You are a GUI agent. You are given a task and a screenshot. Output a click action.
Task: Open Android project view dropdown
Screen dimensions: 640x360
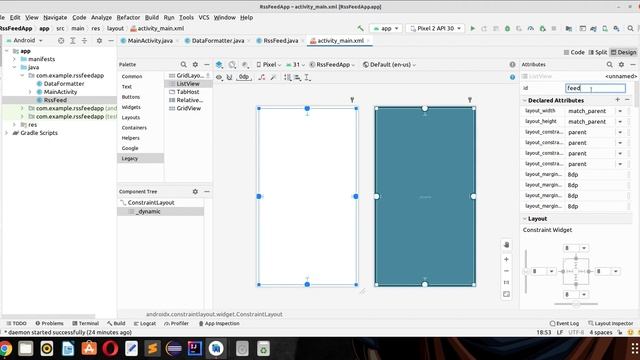[x=25, y=40]
